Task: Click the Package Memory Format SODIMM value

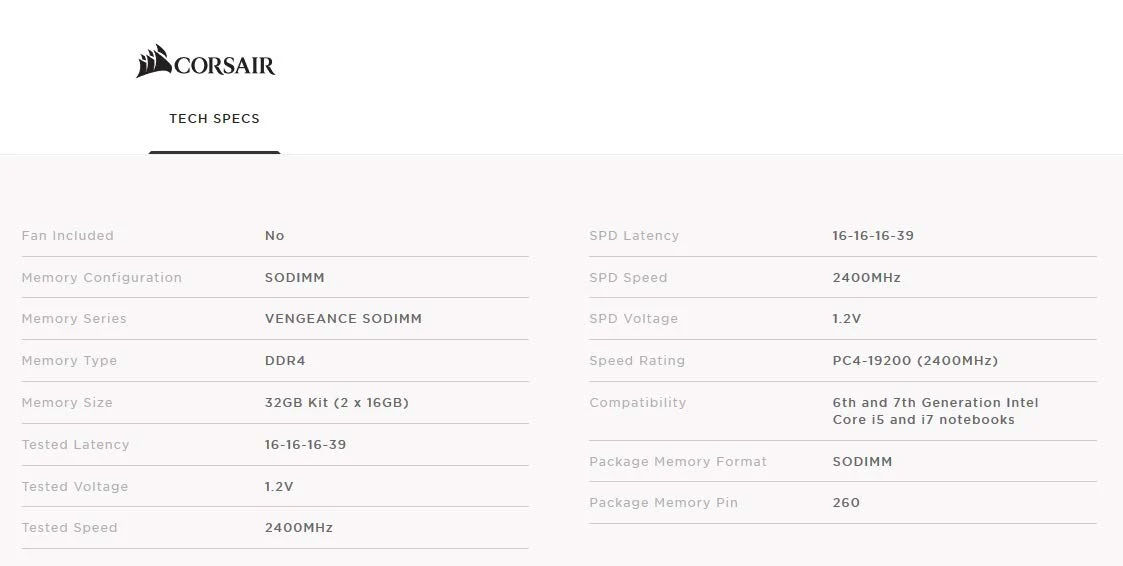Action: [x=862, y=462]
